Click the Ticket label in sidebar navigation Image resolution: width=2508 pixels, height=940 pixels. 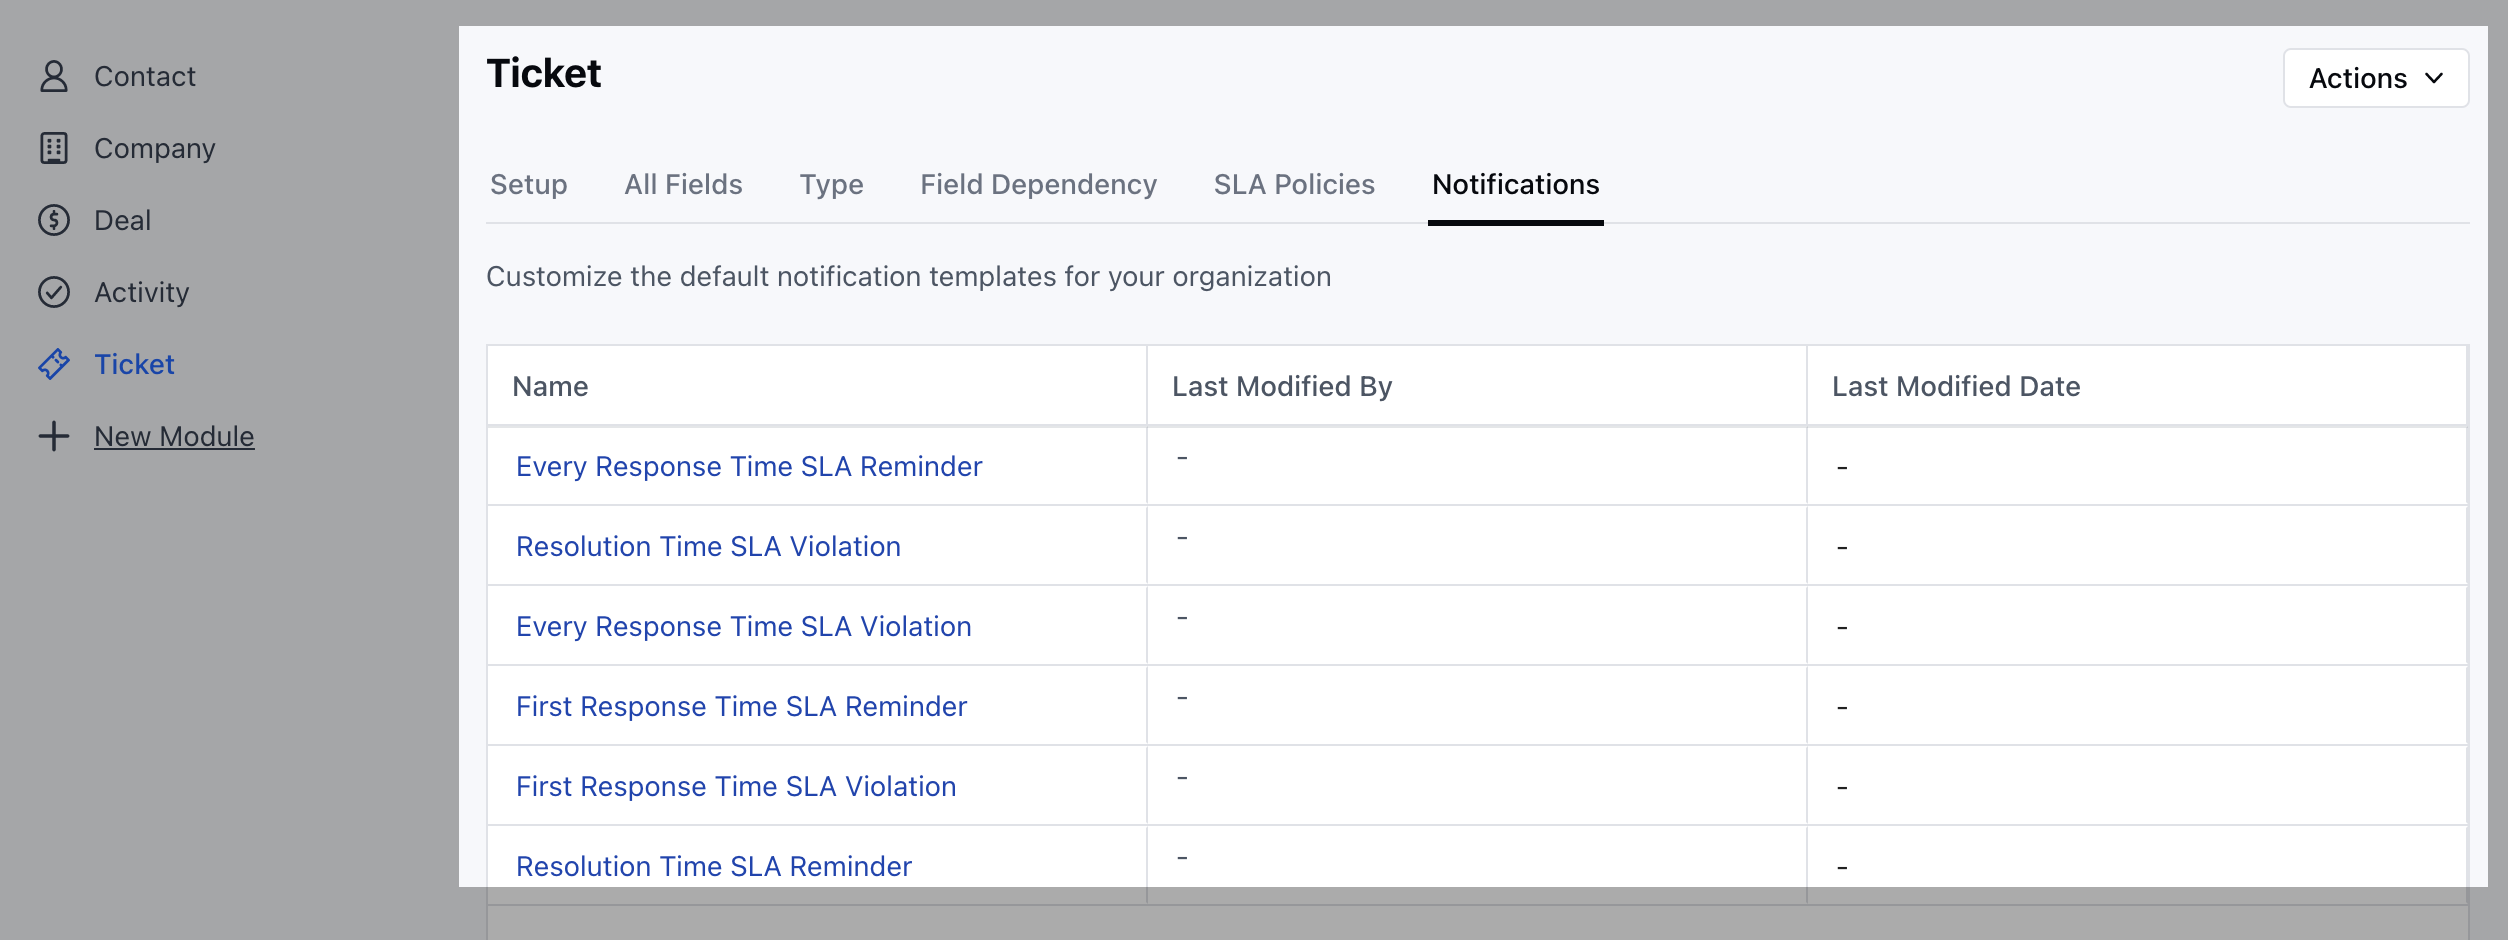134,364
